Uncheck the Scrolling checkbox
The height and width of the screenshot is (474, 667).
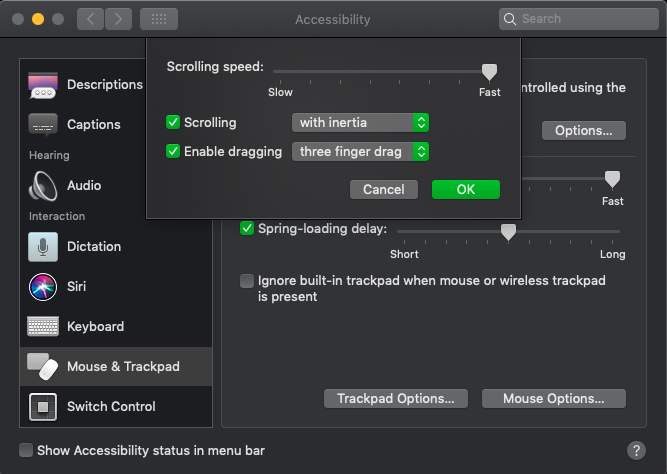tap(173, 122)
